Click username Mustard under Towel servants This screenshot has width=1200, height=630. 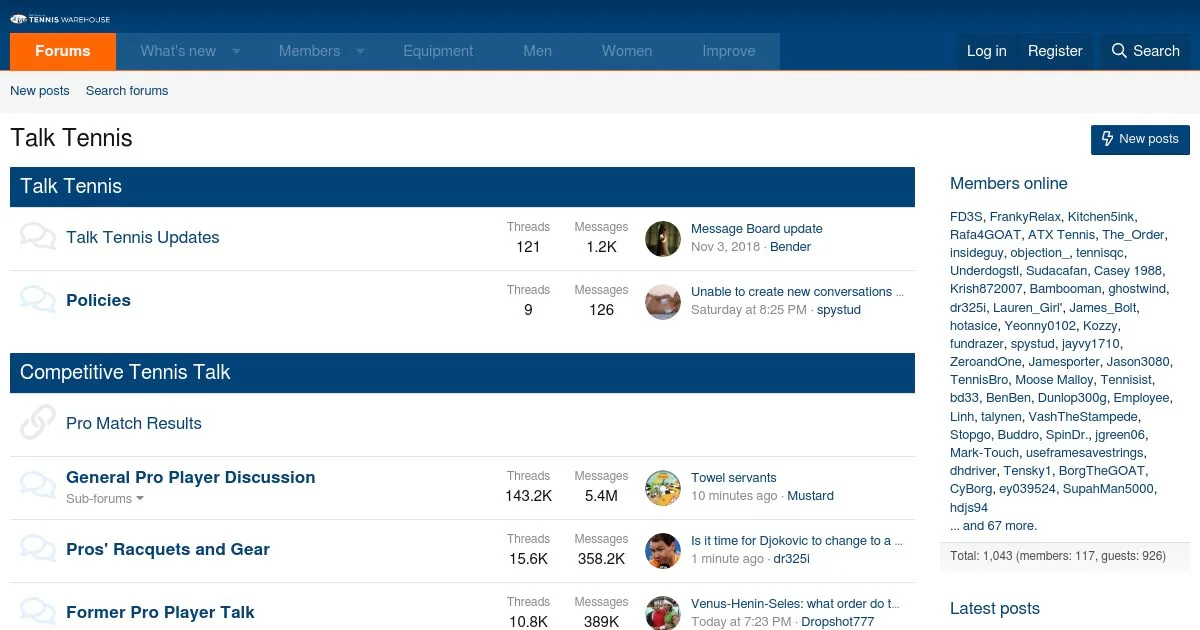coord(810,496)
